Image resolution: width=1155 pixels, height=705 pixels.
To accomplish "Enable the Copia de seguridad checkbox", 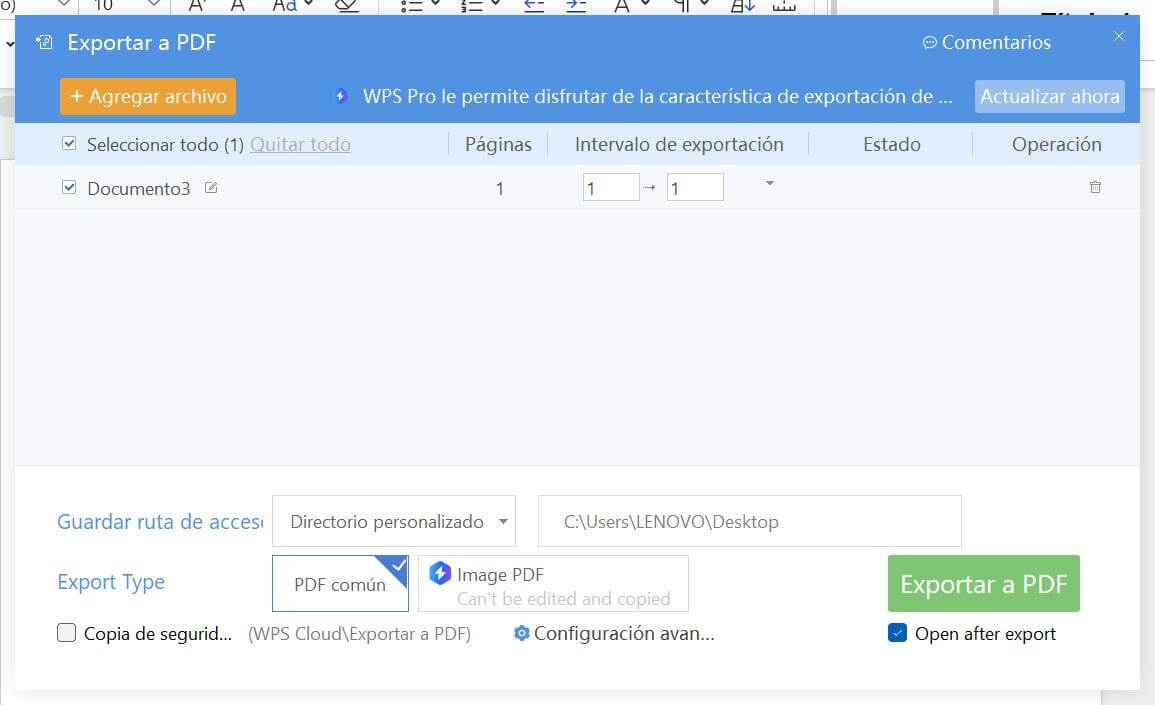I will coord(66,632).
